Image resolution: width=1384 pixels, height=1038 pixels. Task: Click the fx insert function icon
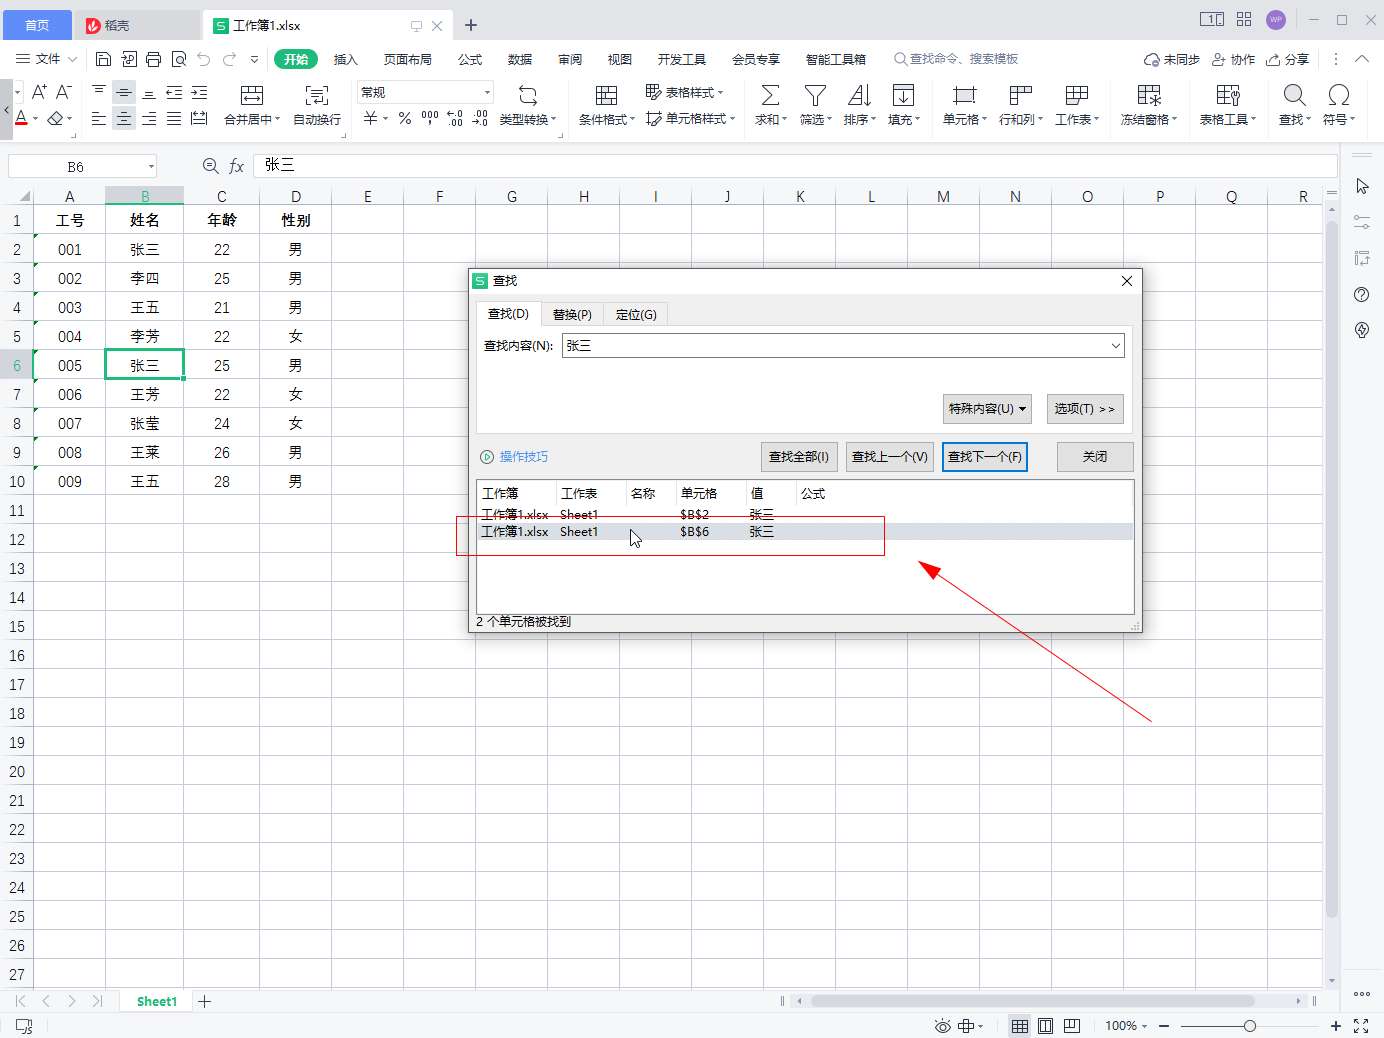pos(237,166)
